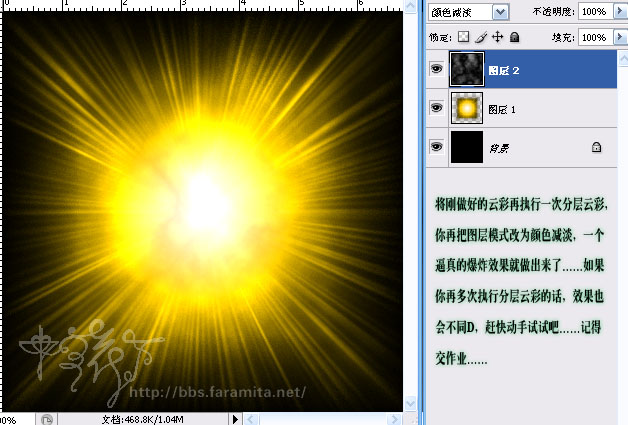Open the blend mode dropdown 颜色减淡
The image size is (628, 425).
click(x=500, y=12)
